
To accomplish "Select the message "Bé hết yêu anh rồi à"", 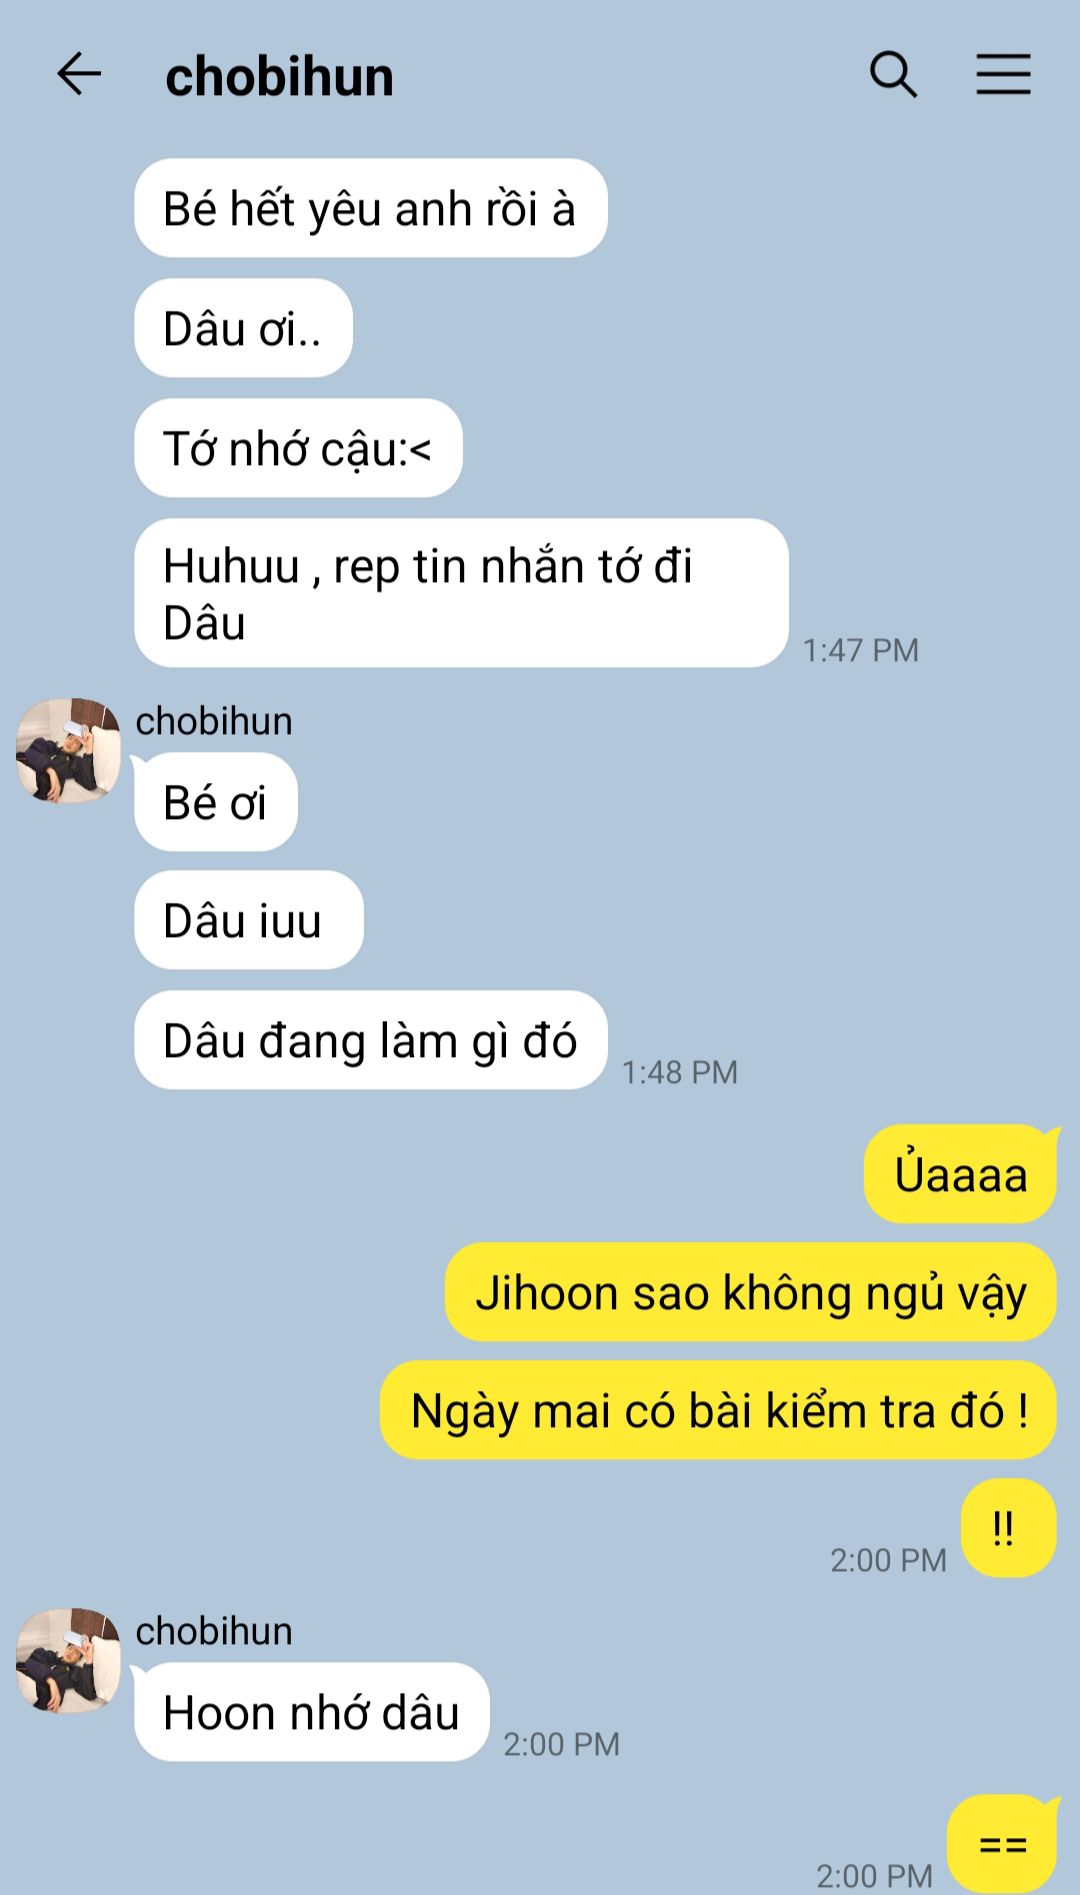I will click(x=371, y=208).
